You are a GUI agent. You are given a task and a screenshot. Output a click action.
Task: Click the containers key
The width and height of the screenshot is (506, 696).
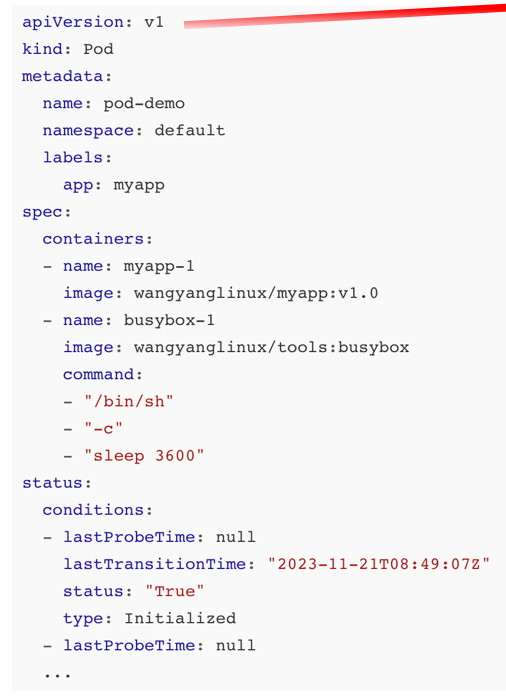click(94, 239)
